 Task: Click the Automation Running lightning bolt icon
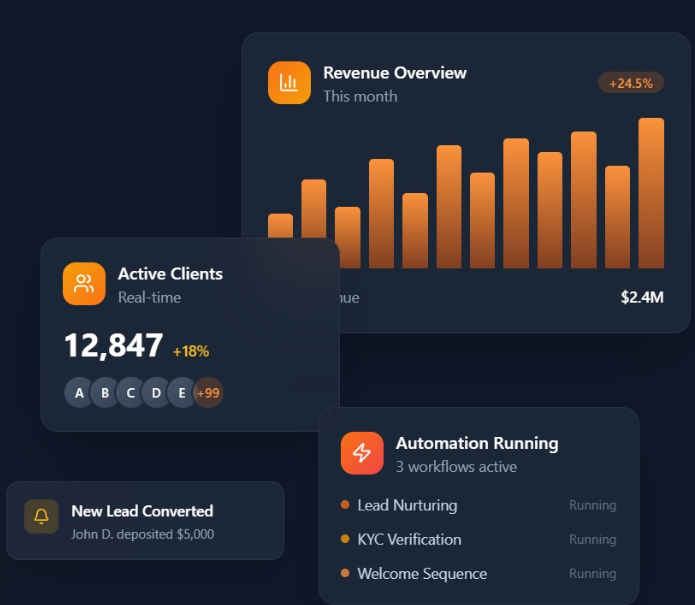coord(362,453)
